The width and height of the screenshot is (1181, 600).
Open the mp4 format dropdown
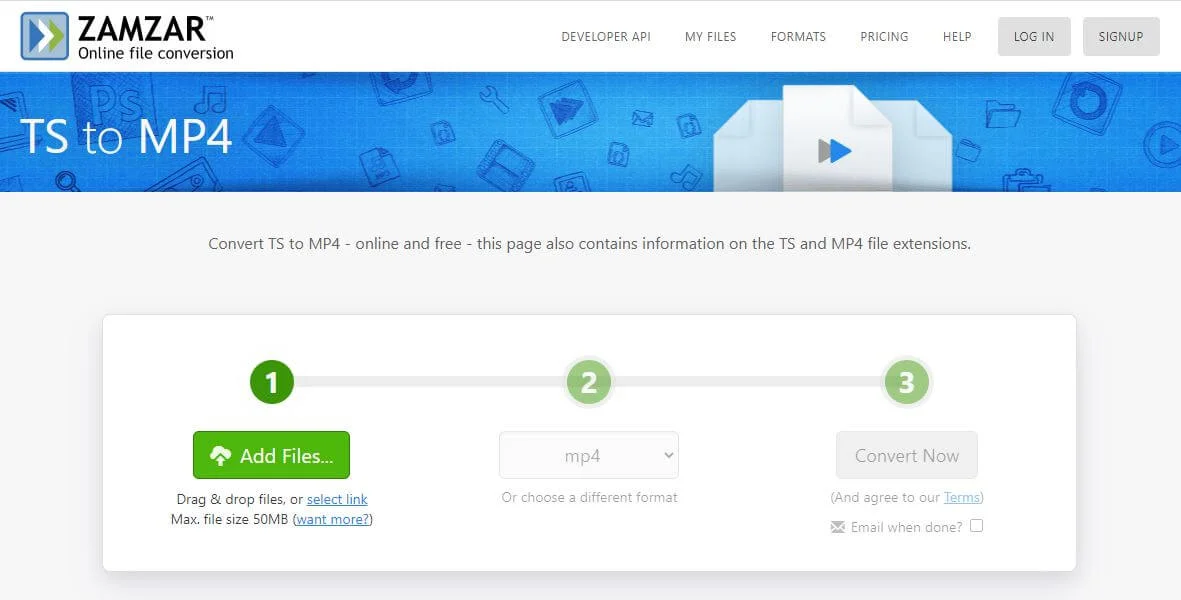point(589,456)
